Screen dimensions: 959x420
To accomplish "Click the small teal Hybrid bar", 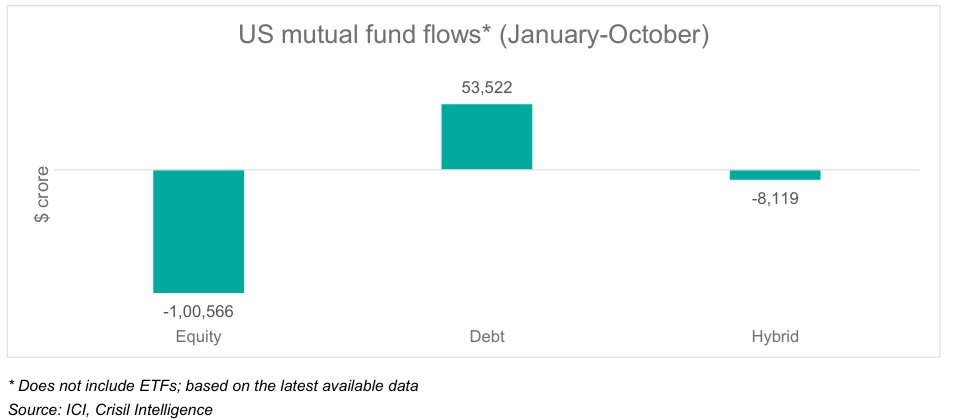I will [775, 175].
